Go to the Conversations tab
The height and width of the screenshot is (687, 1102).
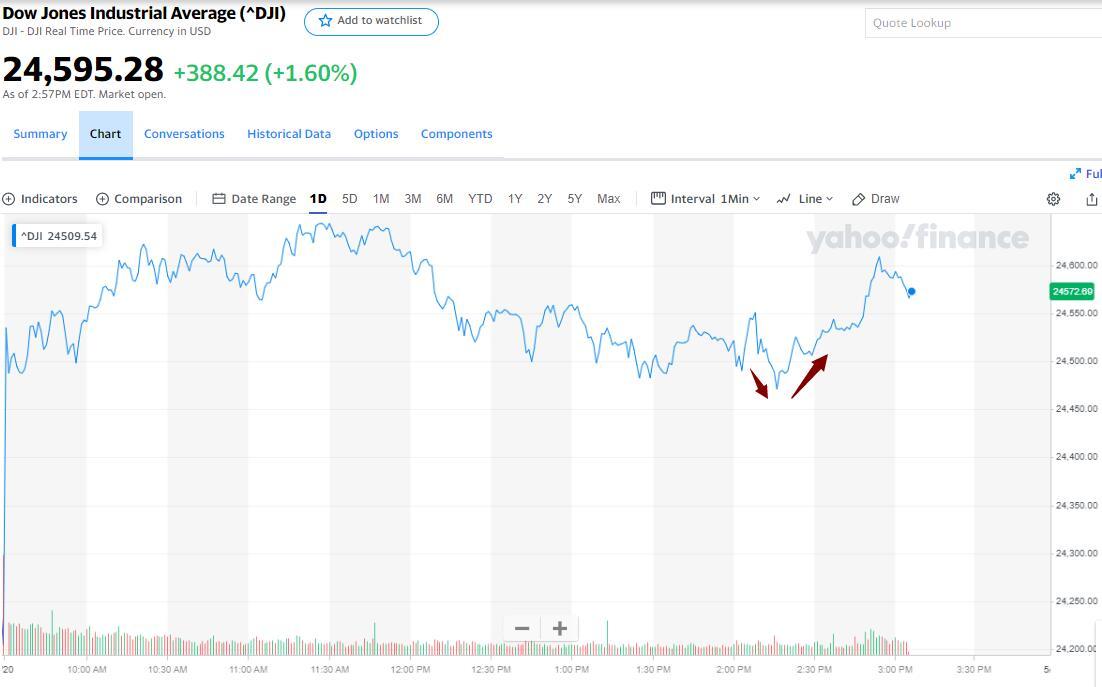tap(184, 134)
